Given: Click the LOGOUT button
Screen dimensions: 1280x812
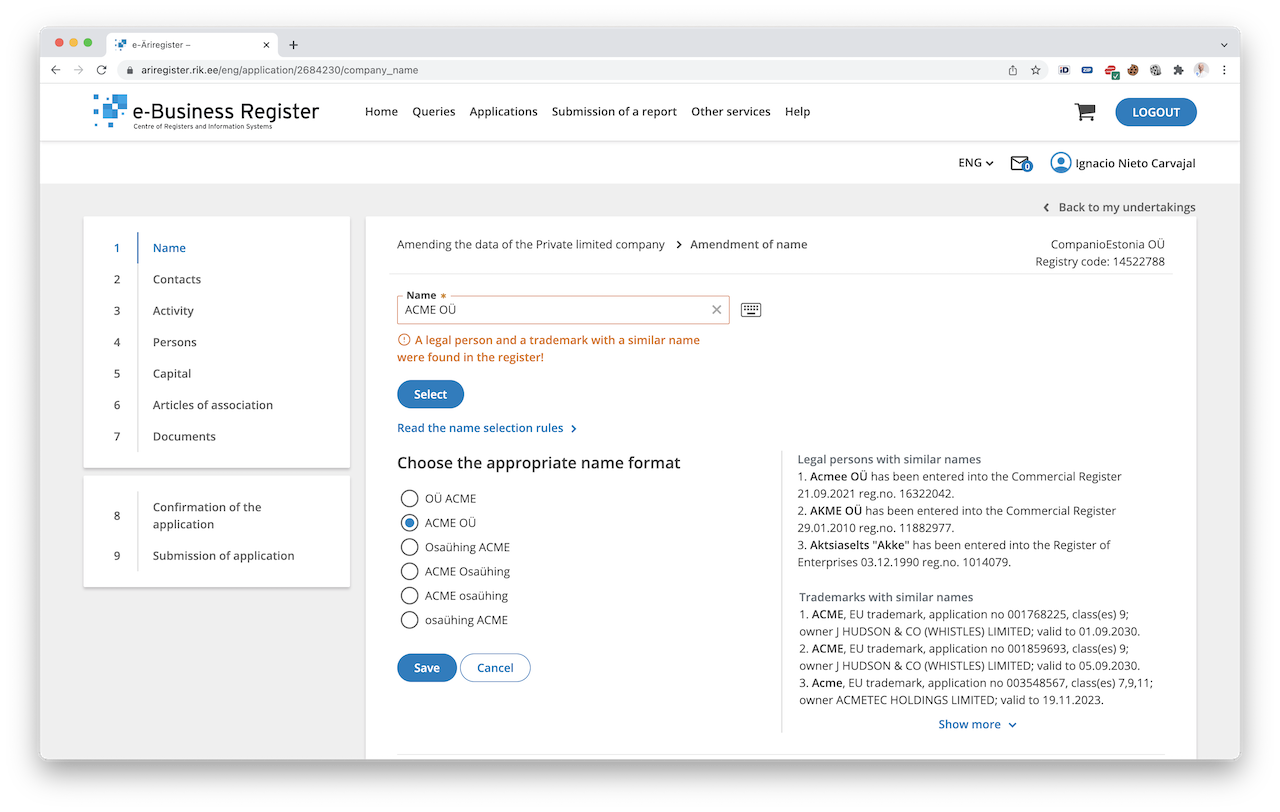Looking at the screenshot, I should [x=1155, y=112].
